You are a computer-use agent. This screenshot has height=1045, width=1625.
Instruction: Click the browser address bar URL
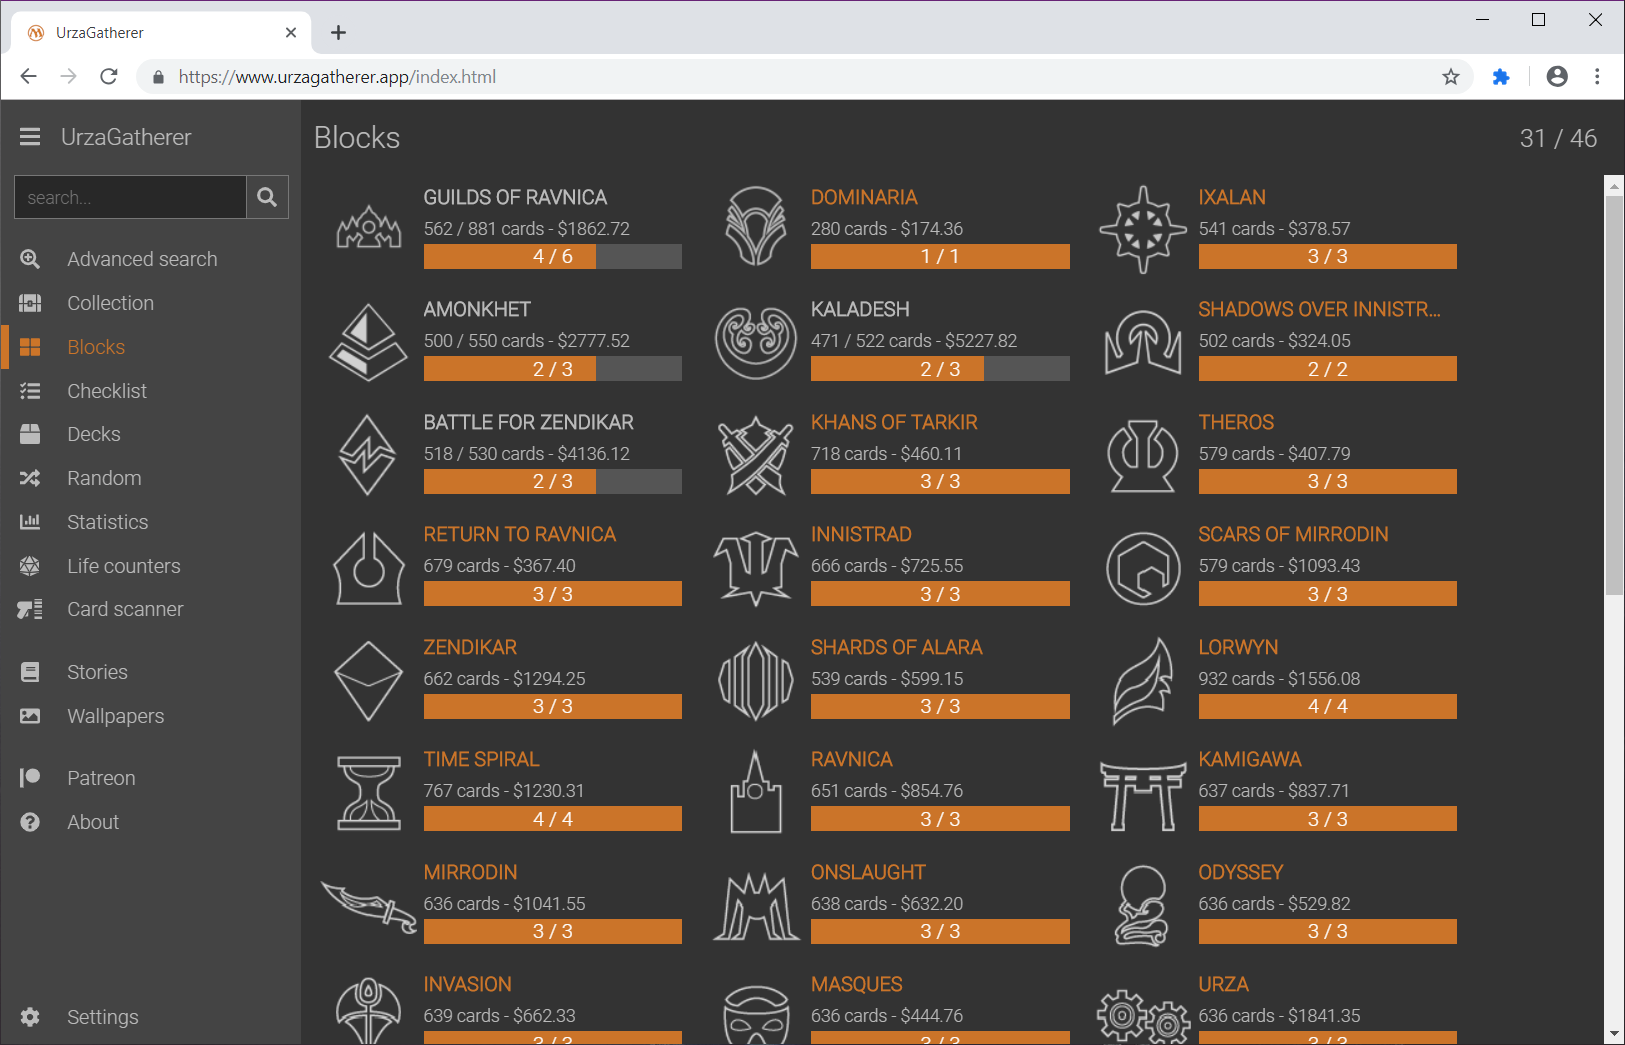pyautogui.click(x=337, y=77)
